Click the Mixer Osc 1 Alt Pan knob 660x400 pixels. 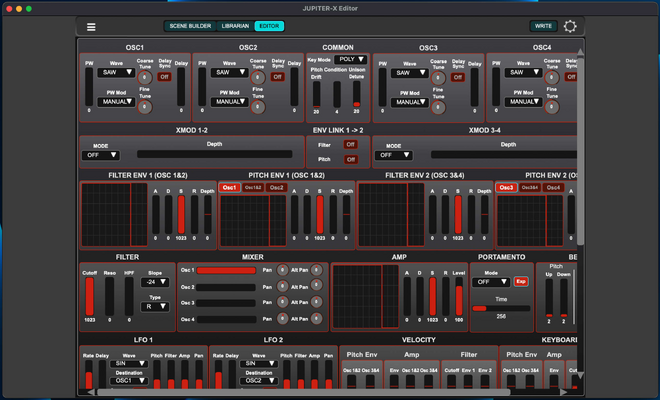(x=317, y=270)
